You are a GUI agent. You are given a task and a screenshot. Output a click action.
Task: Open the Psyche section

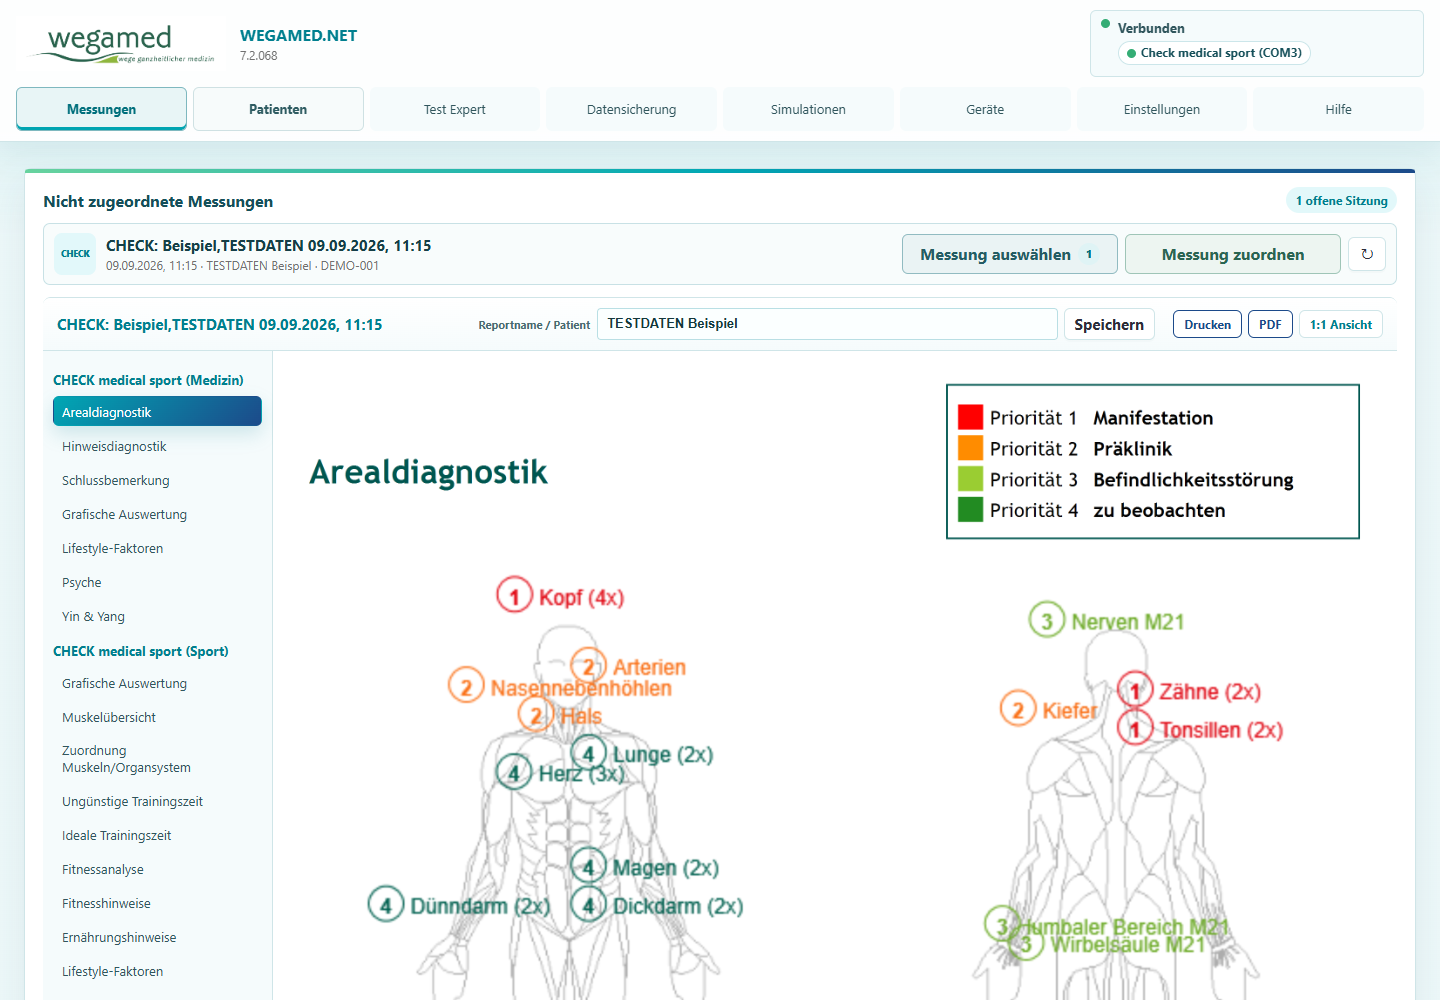tap(157, 582)
